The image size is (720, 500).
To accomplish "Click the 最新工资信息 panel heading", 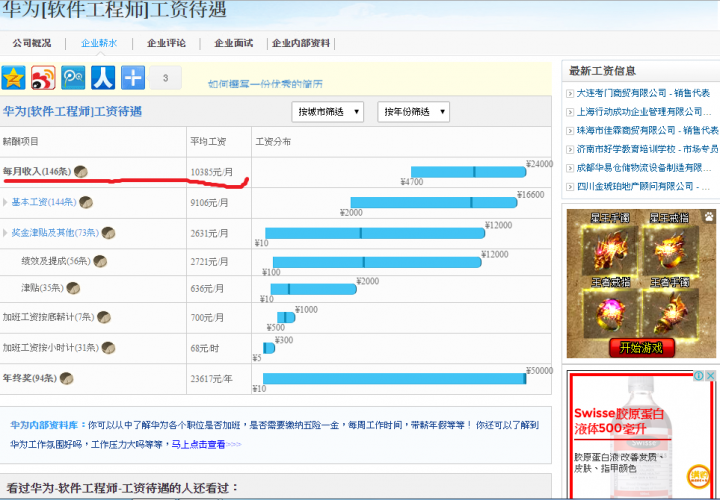I will 602,71.
